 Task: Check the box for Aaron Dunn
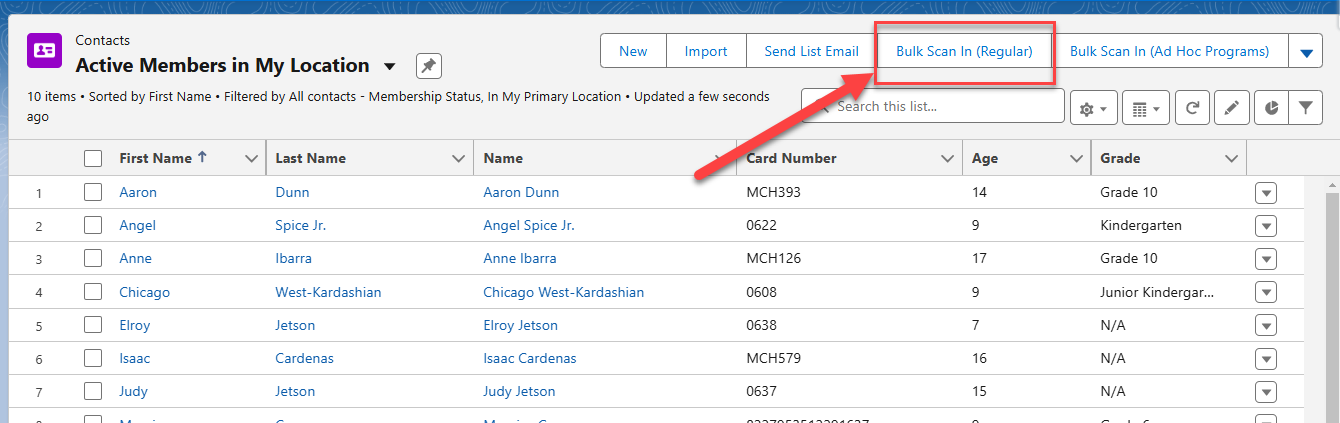[93, 192]
